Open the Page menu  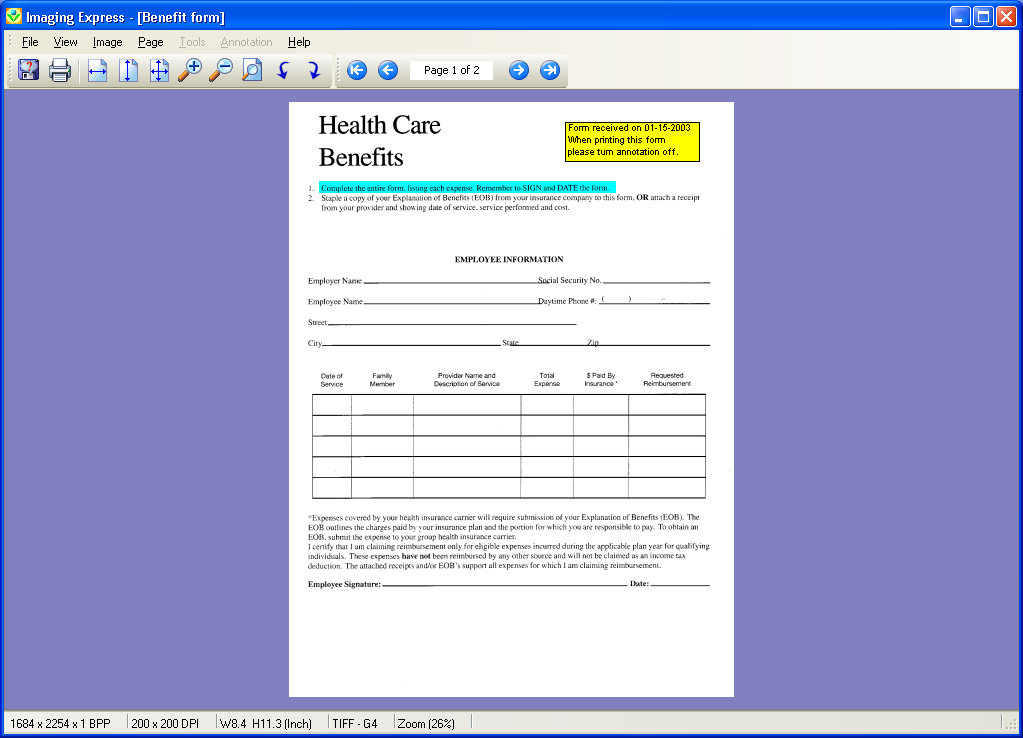151,42
